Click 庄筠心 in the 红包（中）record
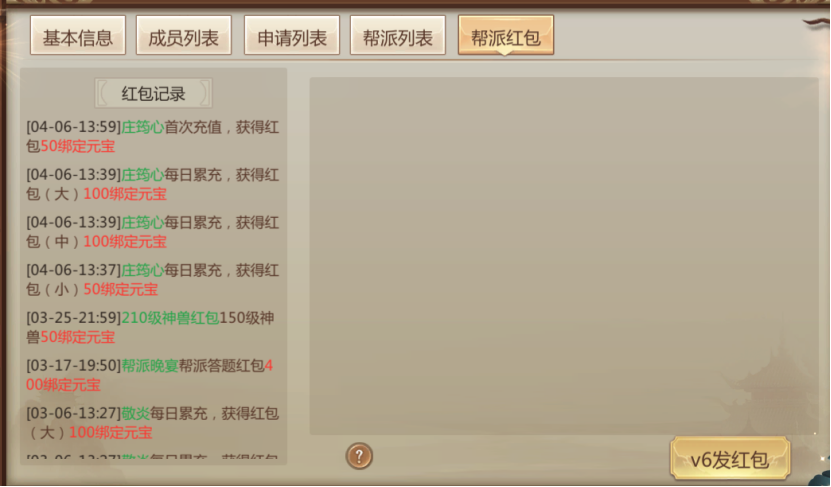 click(143, 223)
